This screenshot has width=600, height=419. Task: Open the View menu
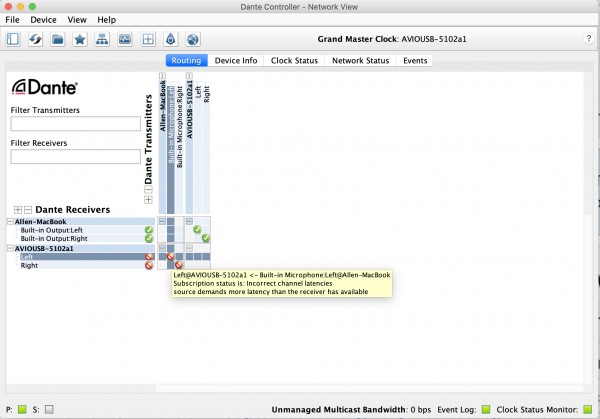point(77,20)
